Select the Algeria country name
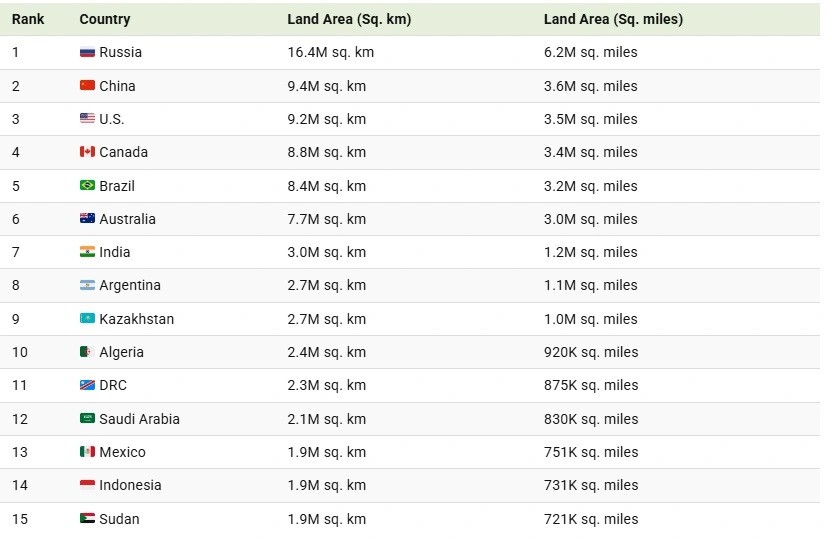832x539 pixels. click(122, 352)
